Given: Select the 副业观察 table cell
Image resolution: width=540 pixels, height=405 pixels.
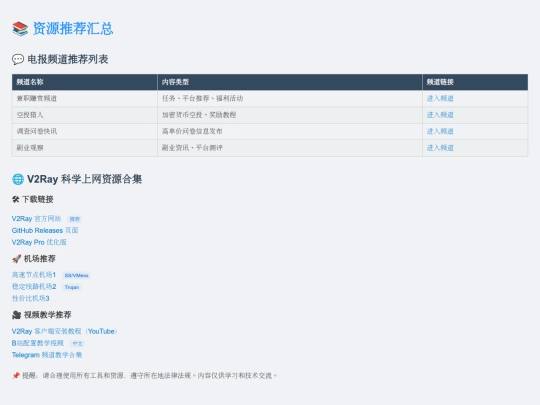Looking at the screenshot, I should [85, 148].
